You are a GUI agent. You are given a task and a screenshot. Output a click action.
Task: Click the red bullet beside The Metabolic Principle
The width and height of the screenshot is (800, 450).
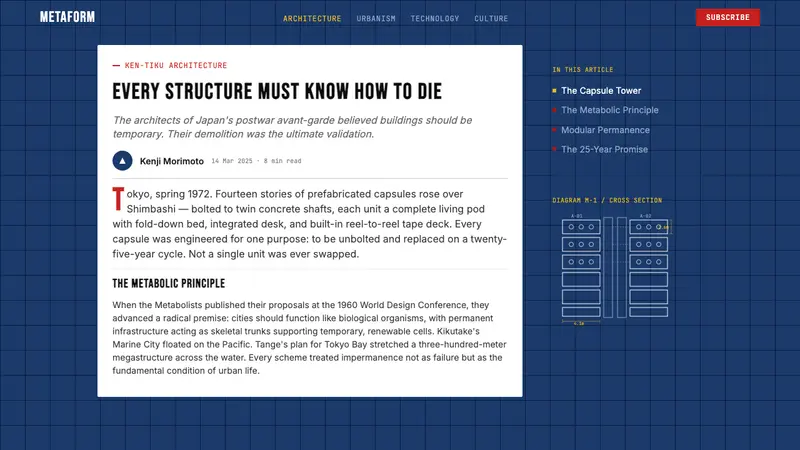coord(554,110)
